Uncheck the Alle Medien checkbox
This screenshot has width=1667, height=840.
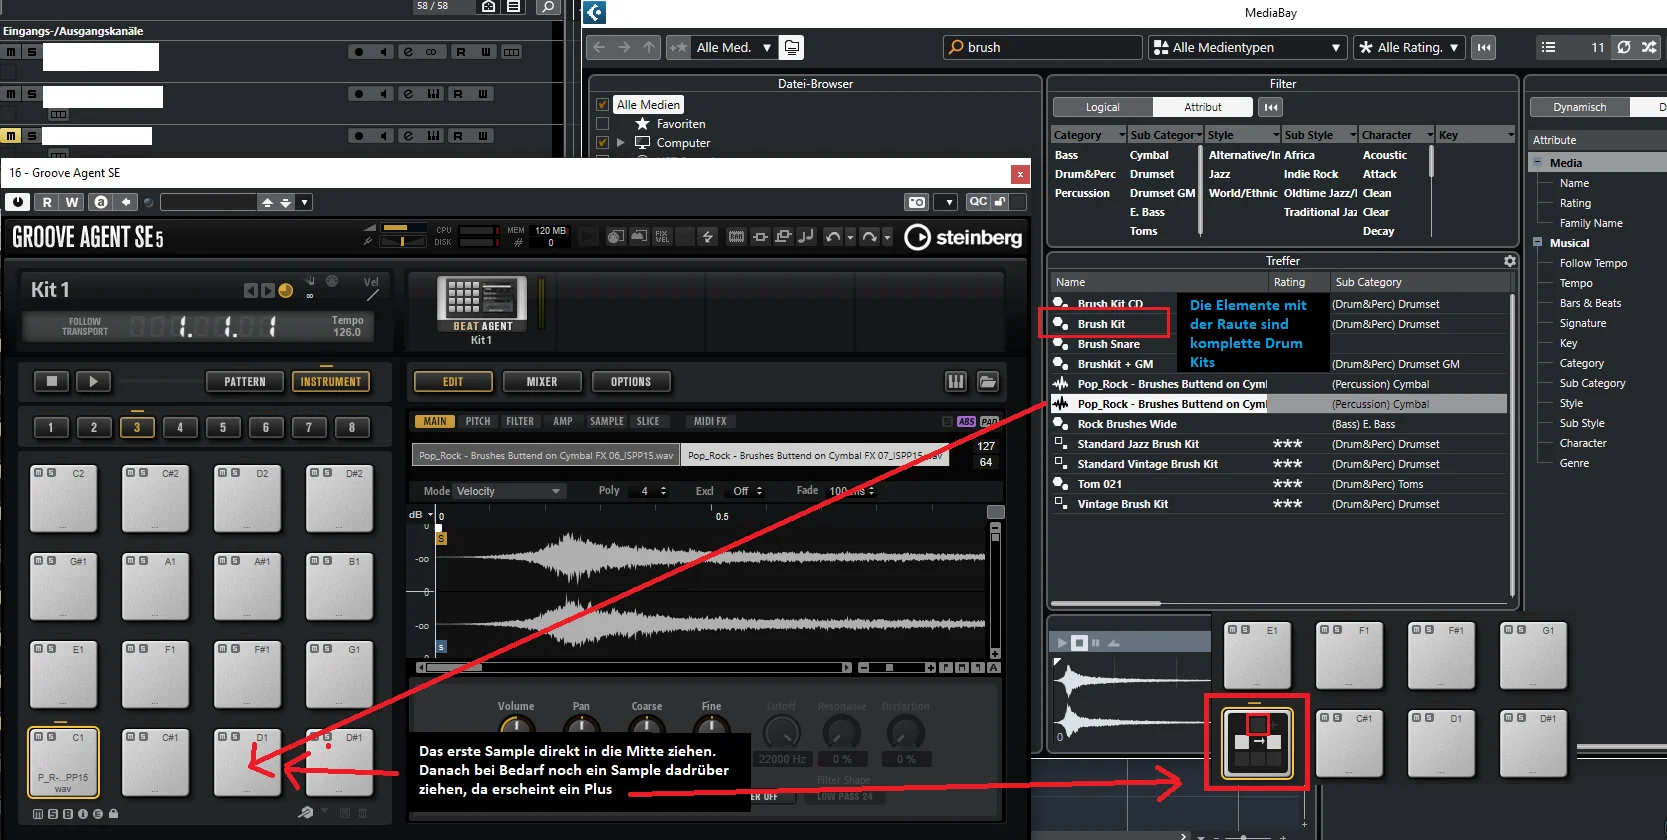click(x=602, y=104)
